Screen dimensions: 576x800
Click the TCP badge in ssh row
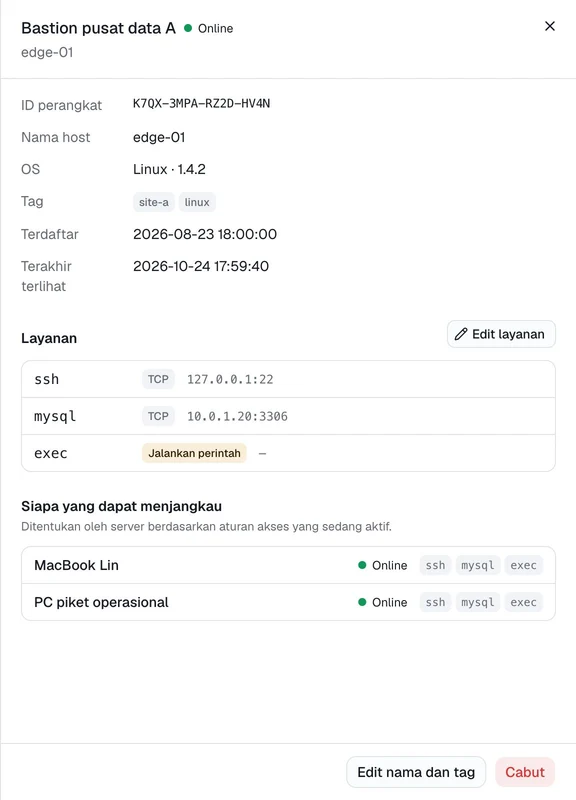158,379
